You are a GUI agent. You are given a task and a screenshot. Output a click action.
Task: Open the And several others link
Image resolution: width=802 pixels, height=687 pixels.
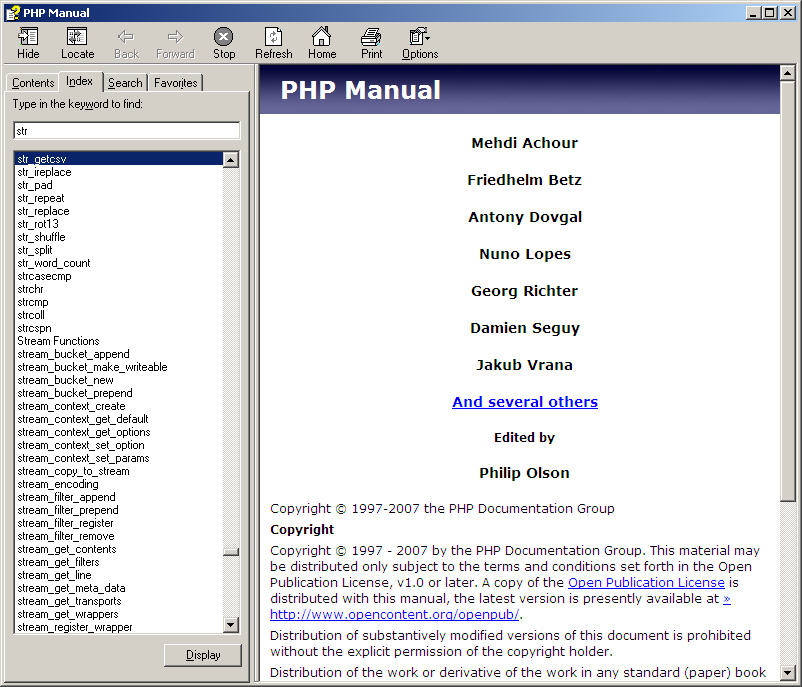tap(525, 402)
